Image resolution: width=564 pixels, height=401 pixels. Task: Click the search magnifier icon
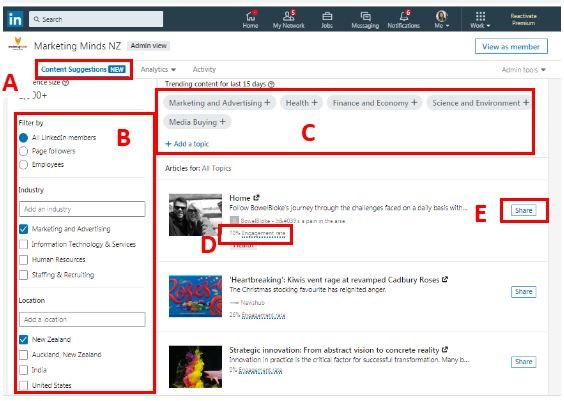pyautogui.click(x=36, y=19)
